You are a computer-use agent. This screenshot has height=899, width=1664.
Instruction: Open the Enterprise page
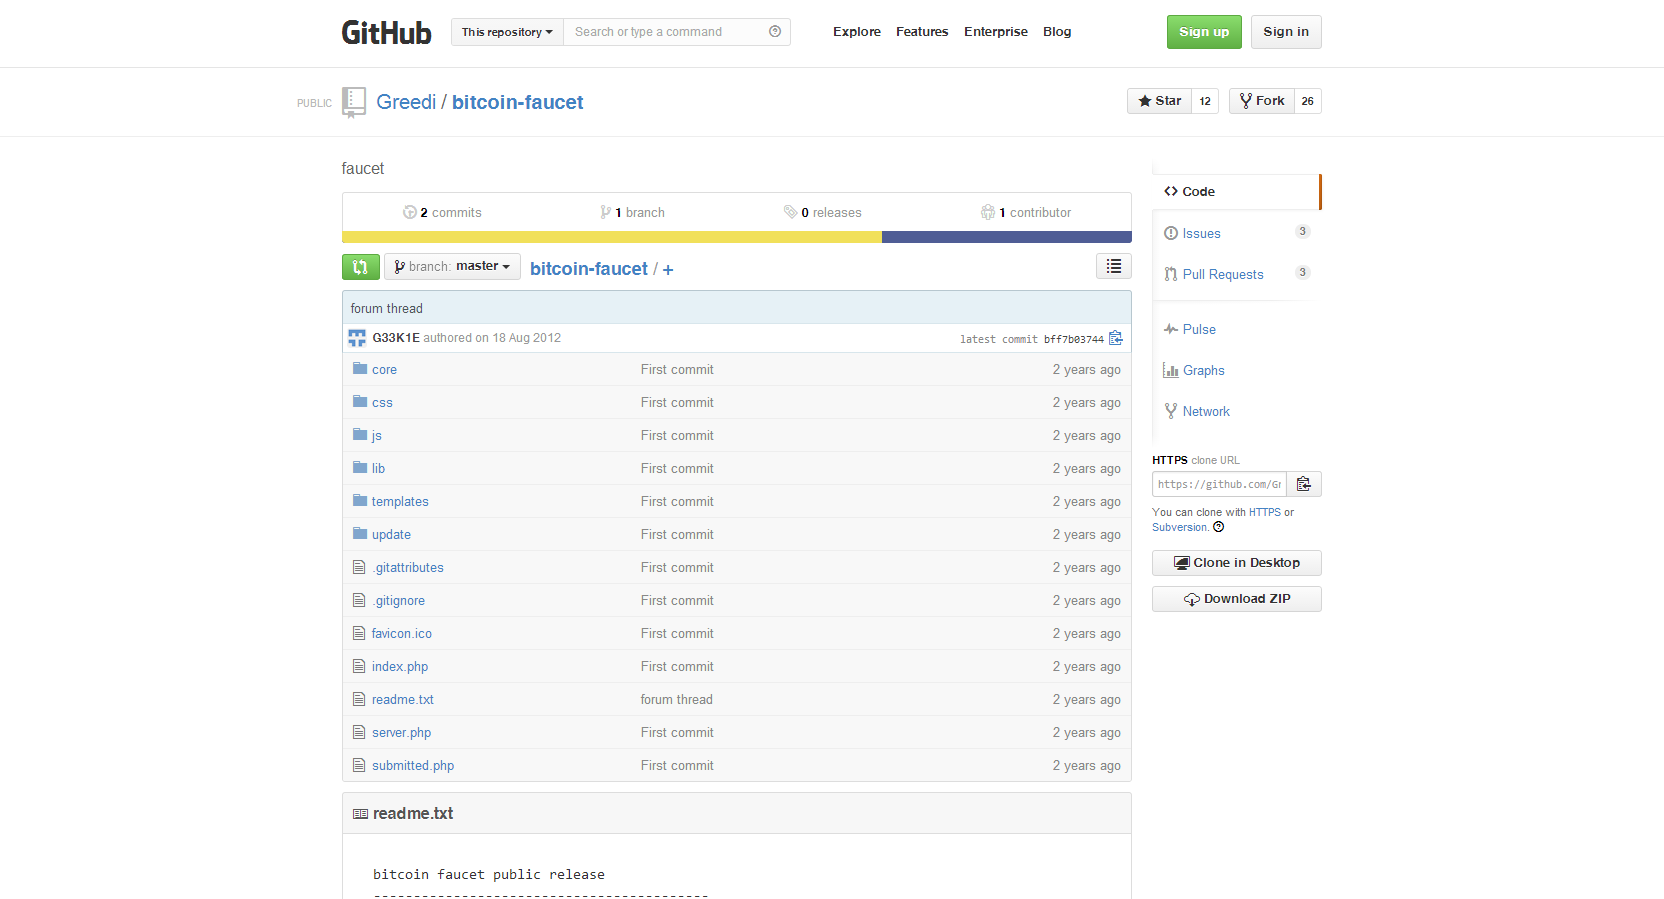click(996, 32)
